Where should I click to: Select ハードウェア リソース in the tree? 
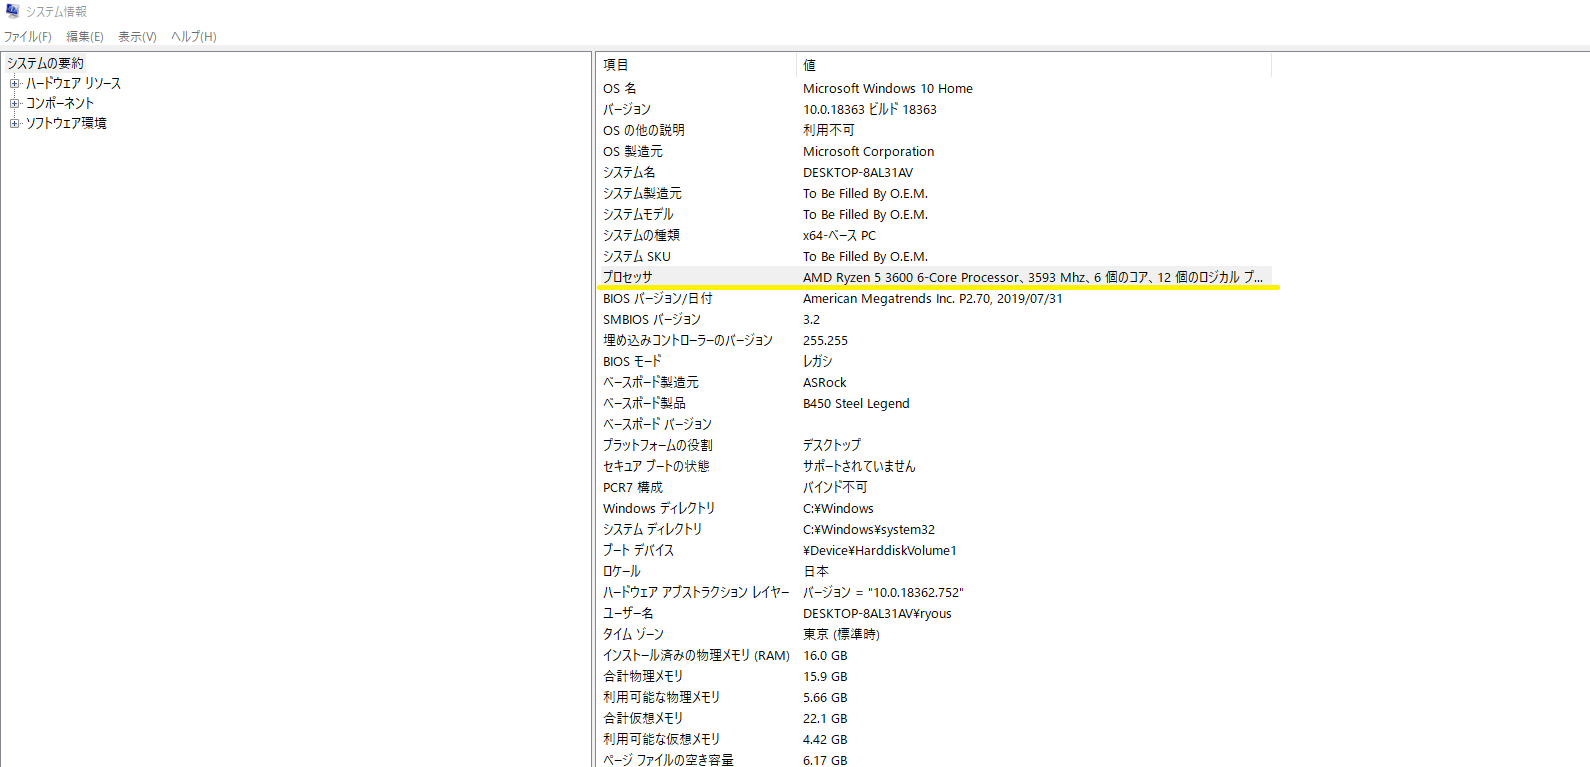73,83
